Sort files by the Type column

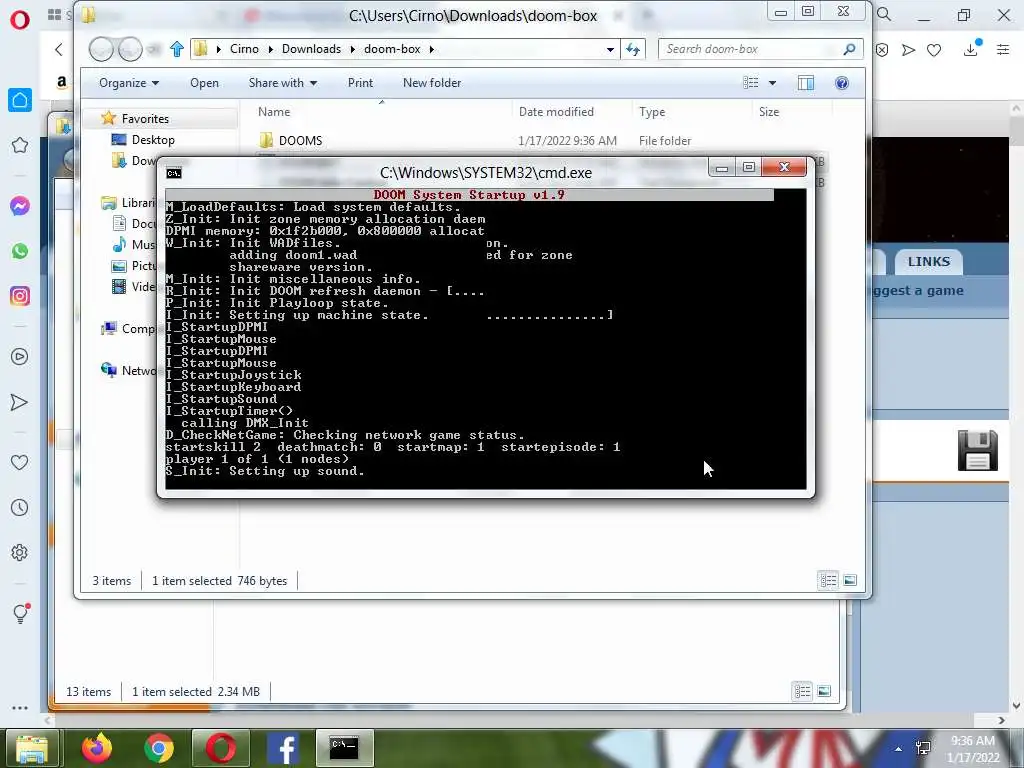(x=652, y=112)
